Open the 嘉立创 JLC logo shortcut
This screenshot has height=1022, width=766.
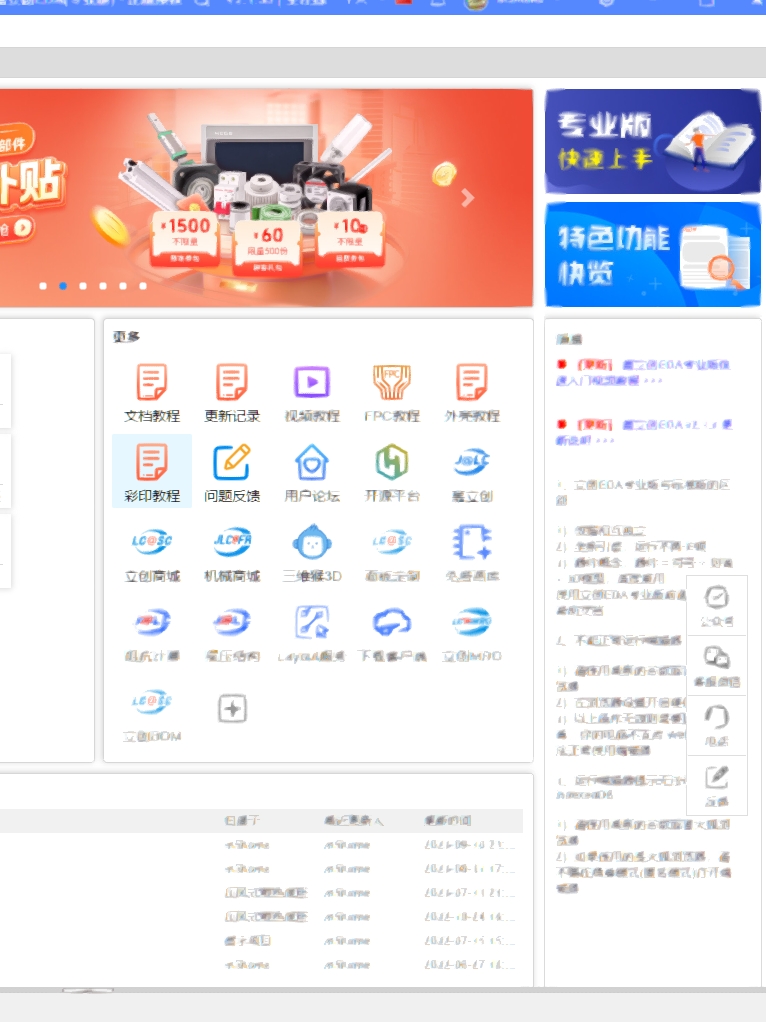(472, 461)
